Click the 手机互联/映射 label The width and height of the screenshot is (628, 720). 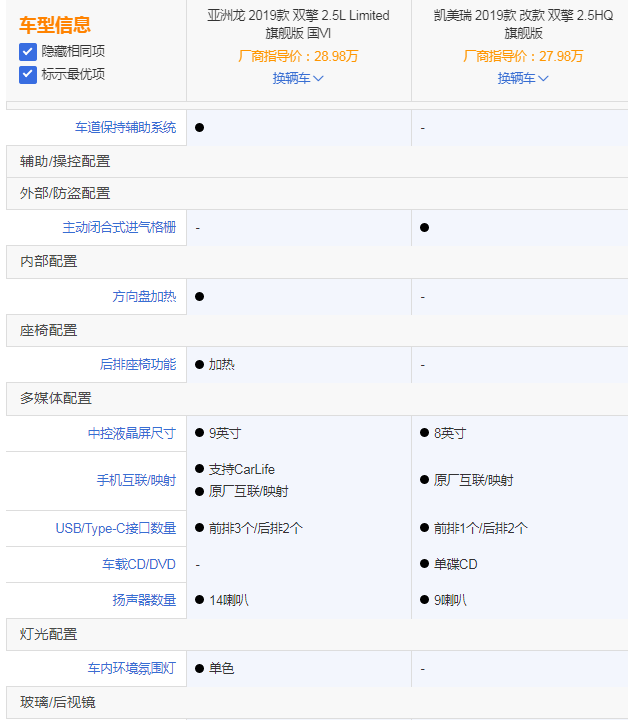136,481
